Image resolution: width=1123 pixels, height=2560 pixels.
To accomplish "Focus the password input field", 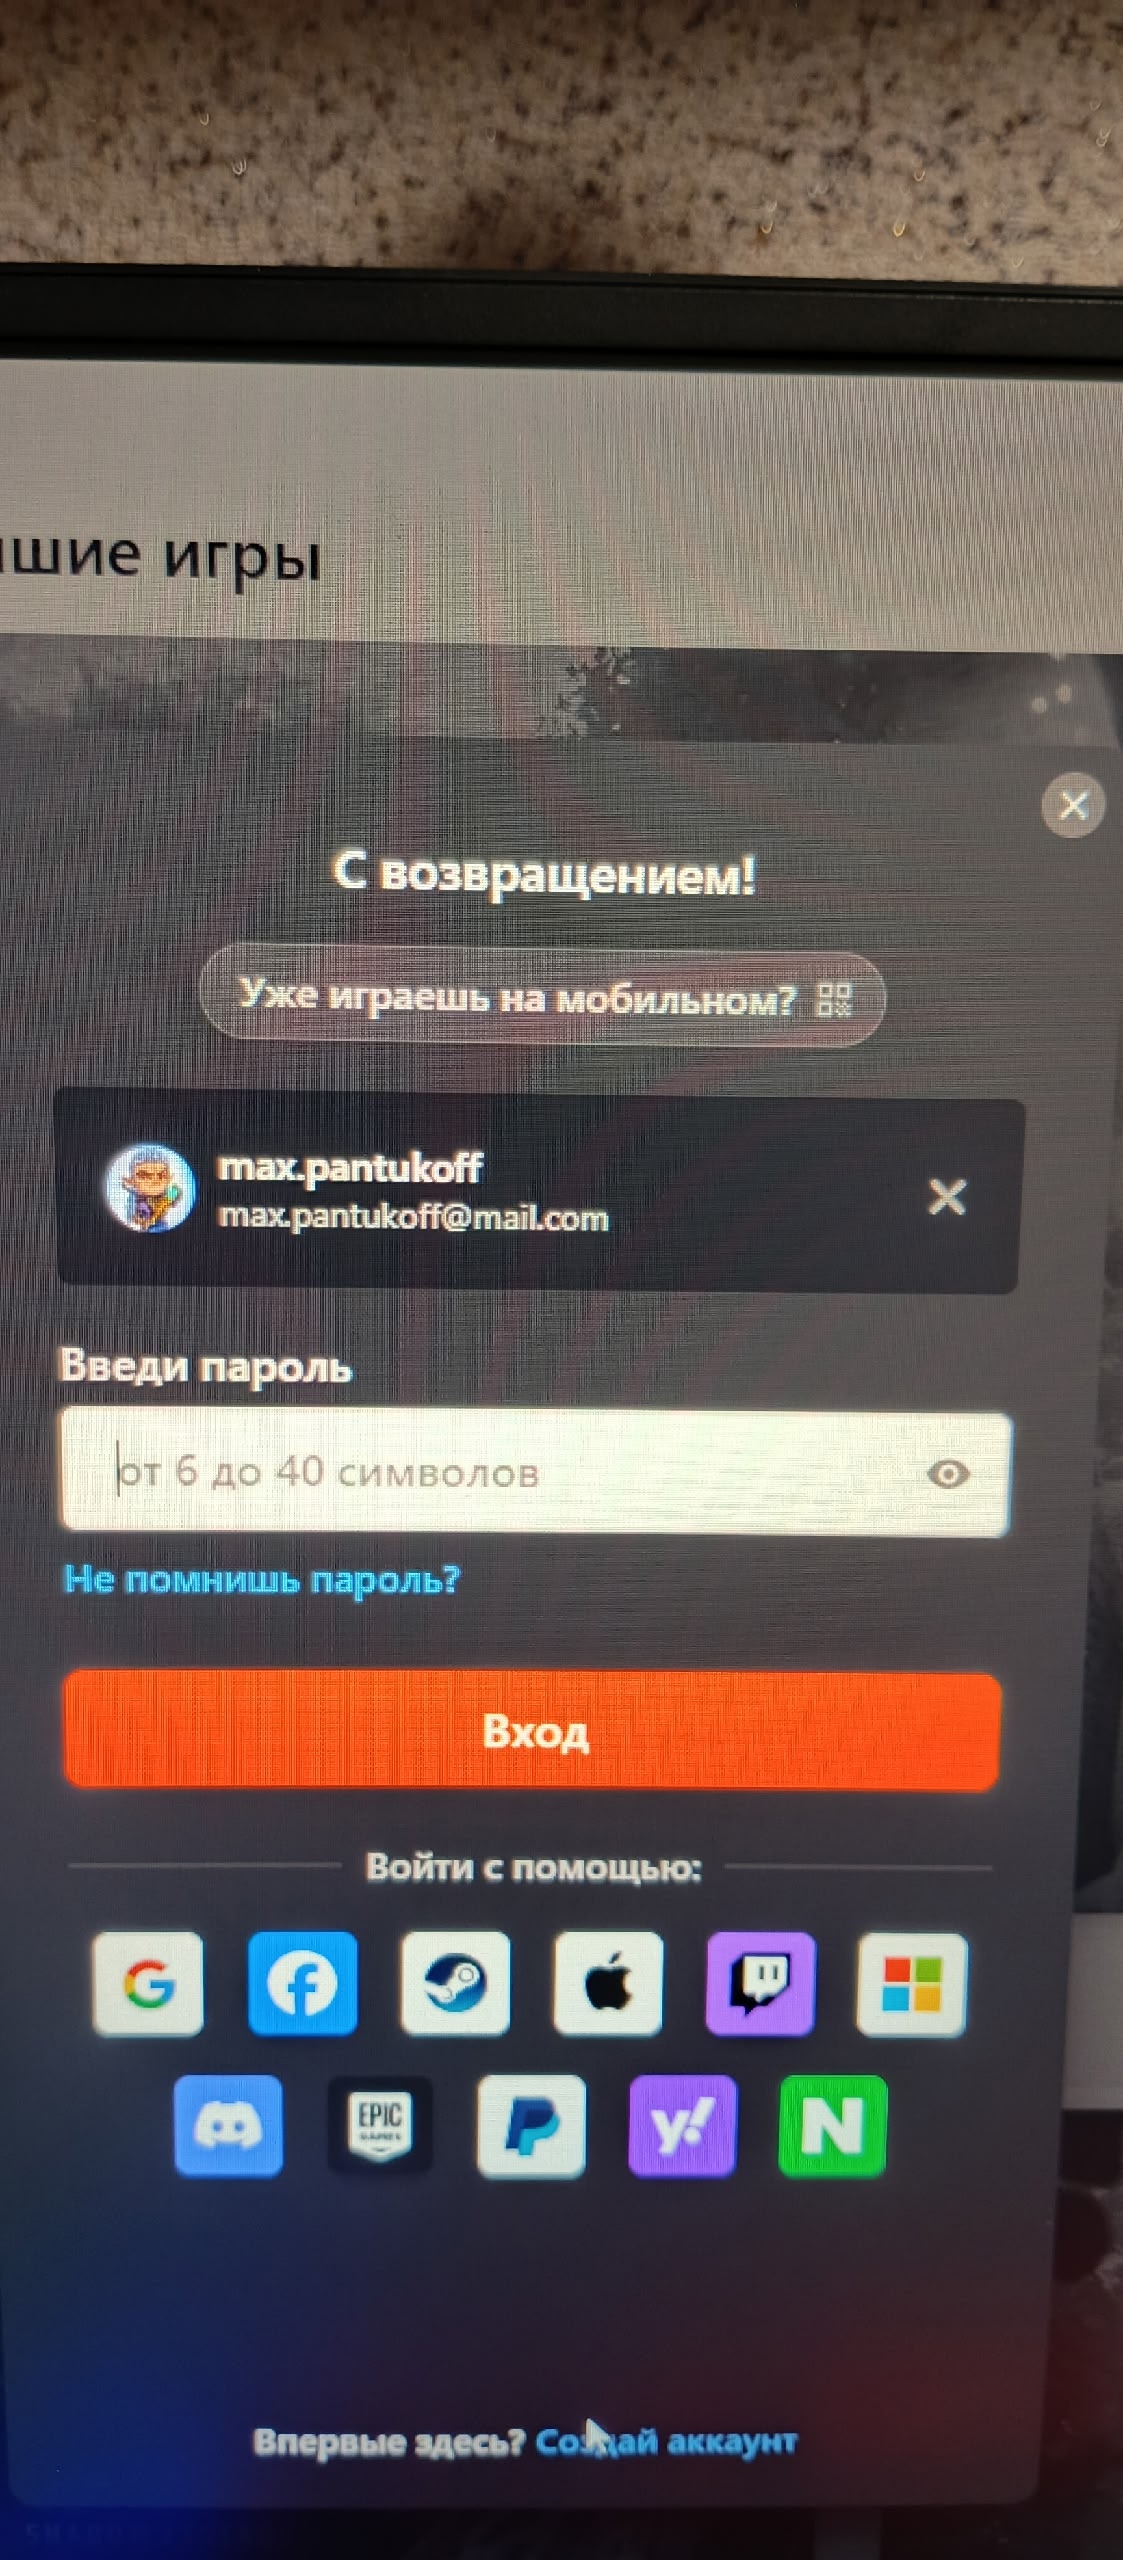I will pyautogui.click(x=535, y=1473).
